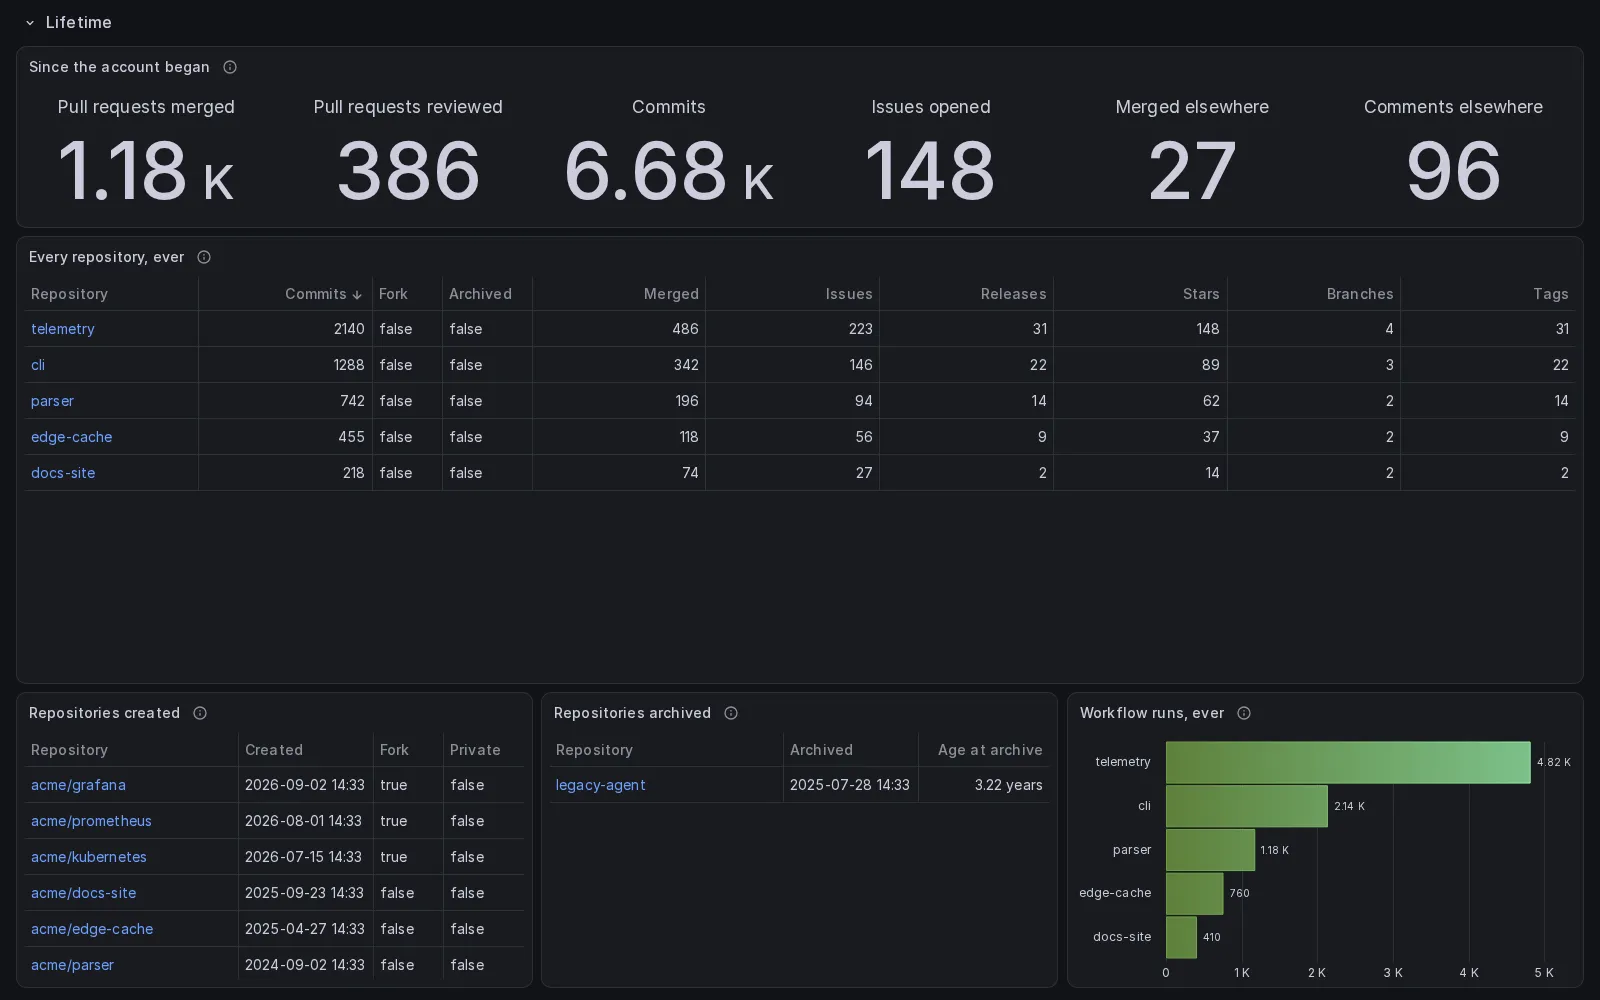The width and height of the screenshot is (1600, 1000).
Task: Click the edge-cache bar in Workflow runs chart
Action: click(1195, 893)
